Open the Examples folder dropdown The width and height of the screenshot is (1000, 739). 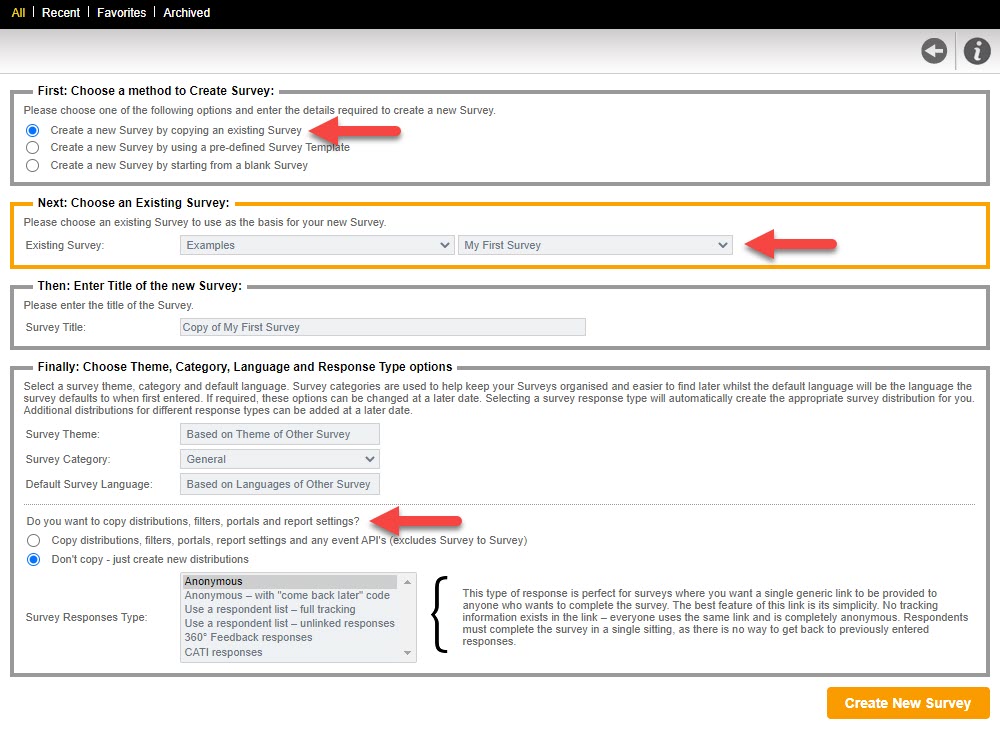pyautogui.click(x=317, y=245)
